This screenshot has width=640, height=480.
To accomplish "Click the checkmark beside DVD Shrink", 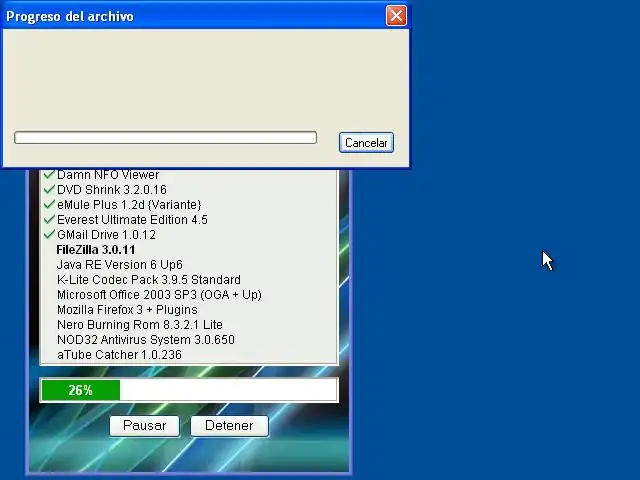I will pos(49,189).
